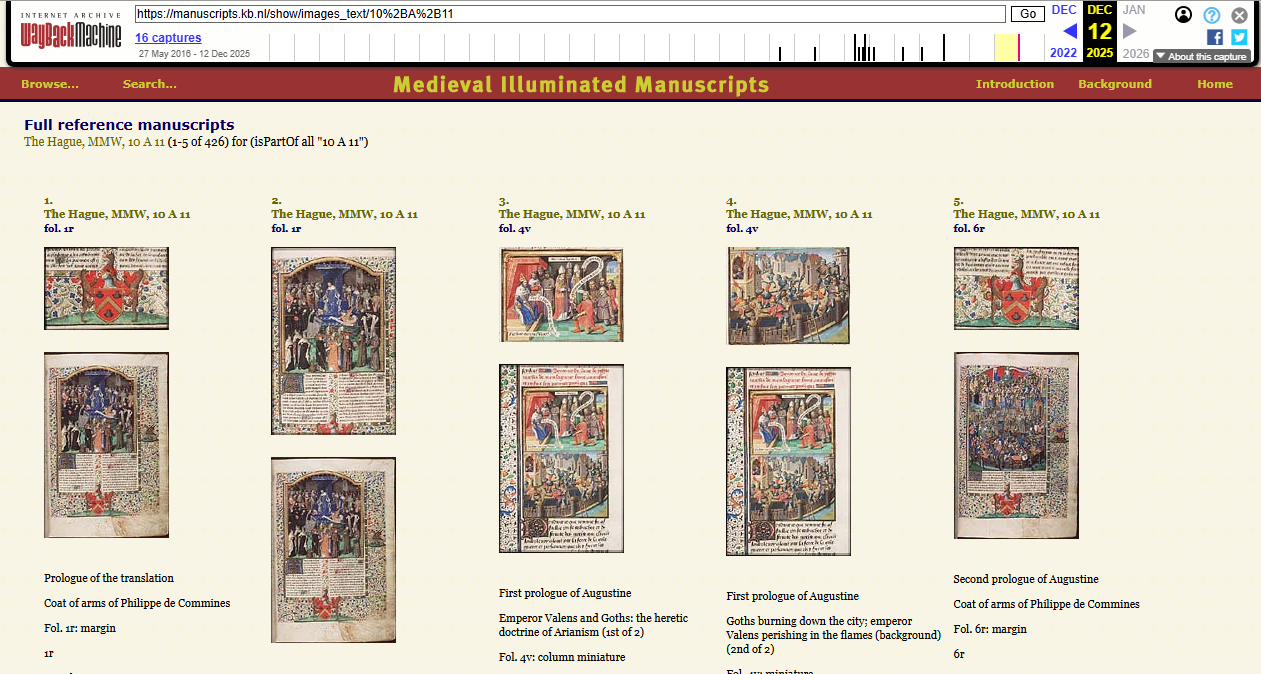
Task: Open the 16 captures link
Action: [168, 38]
